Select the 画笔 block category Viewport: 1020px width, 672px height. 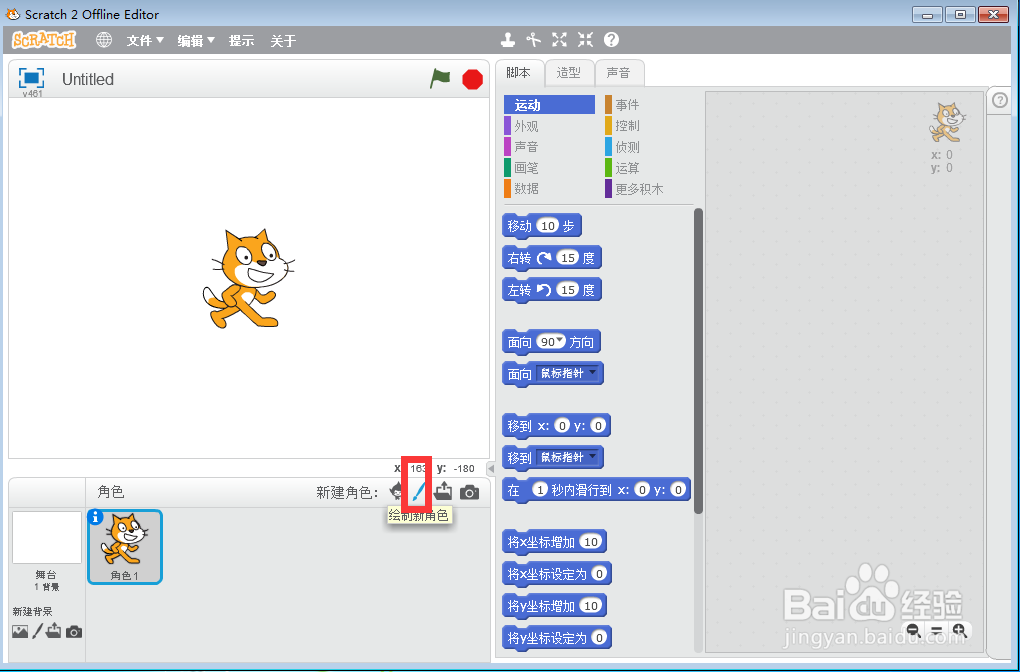tap(550, 168)
